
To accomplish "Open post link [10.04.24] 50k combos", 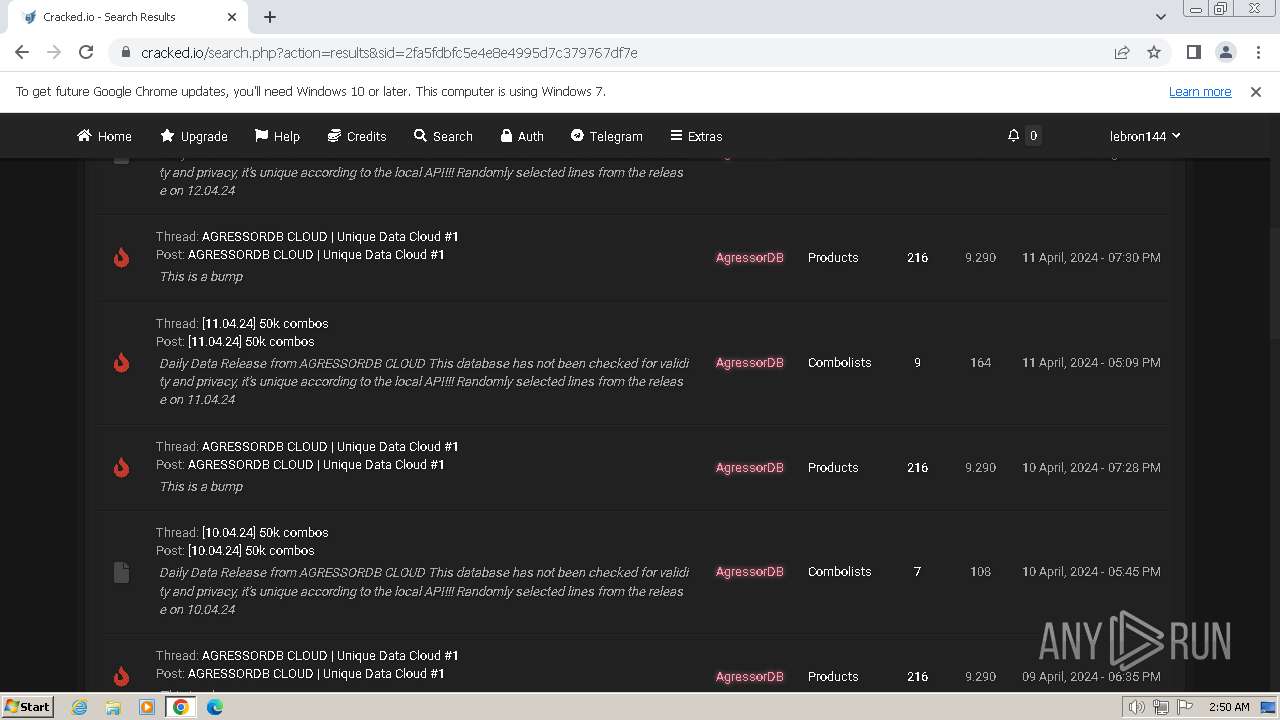I will [251, 551].
